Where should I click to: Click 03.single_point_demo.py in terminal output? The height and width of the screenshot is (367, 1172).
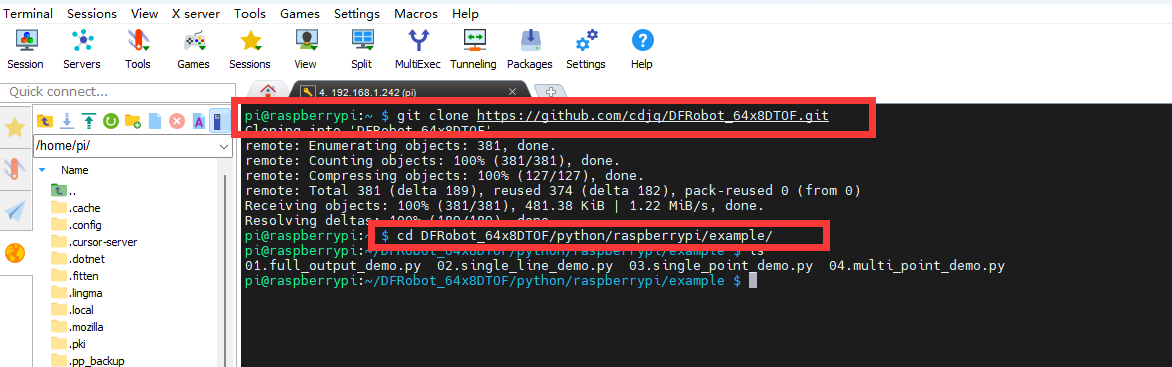721,265
